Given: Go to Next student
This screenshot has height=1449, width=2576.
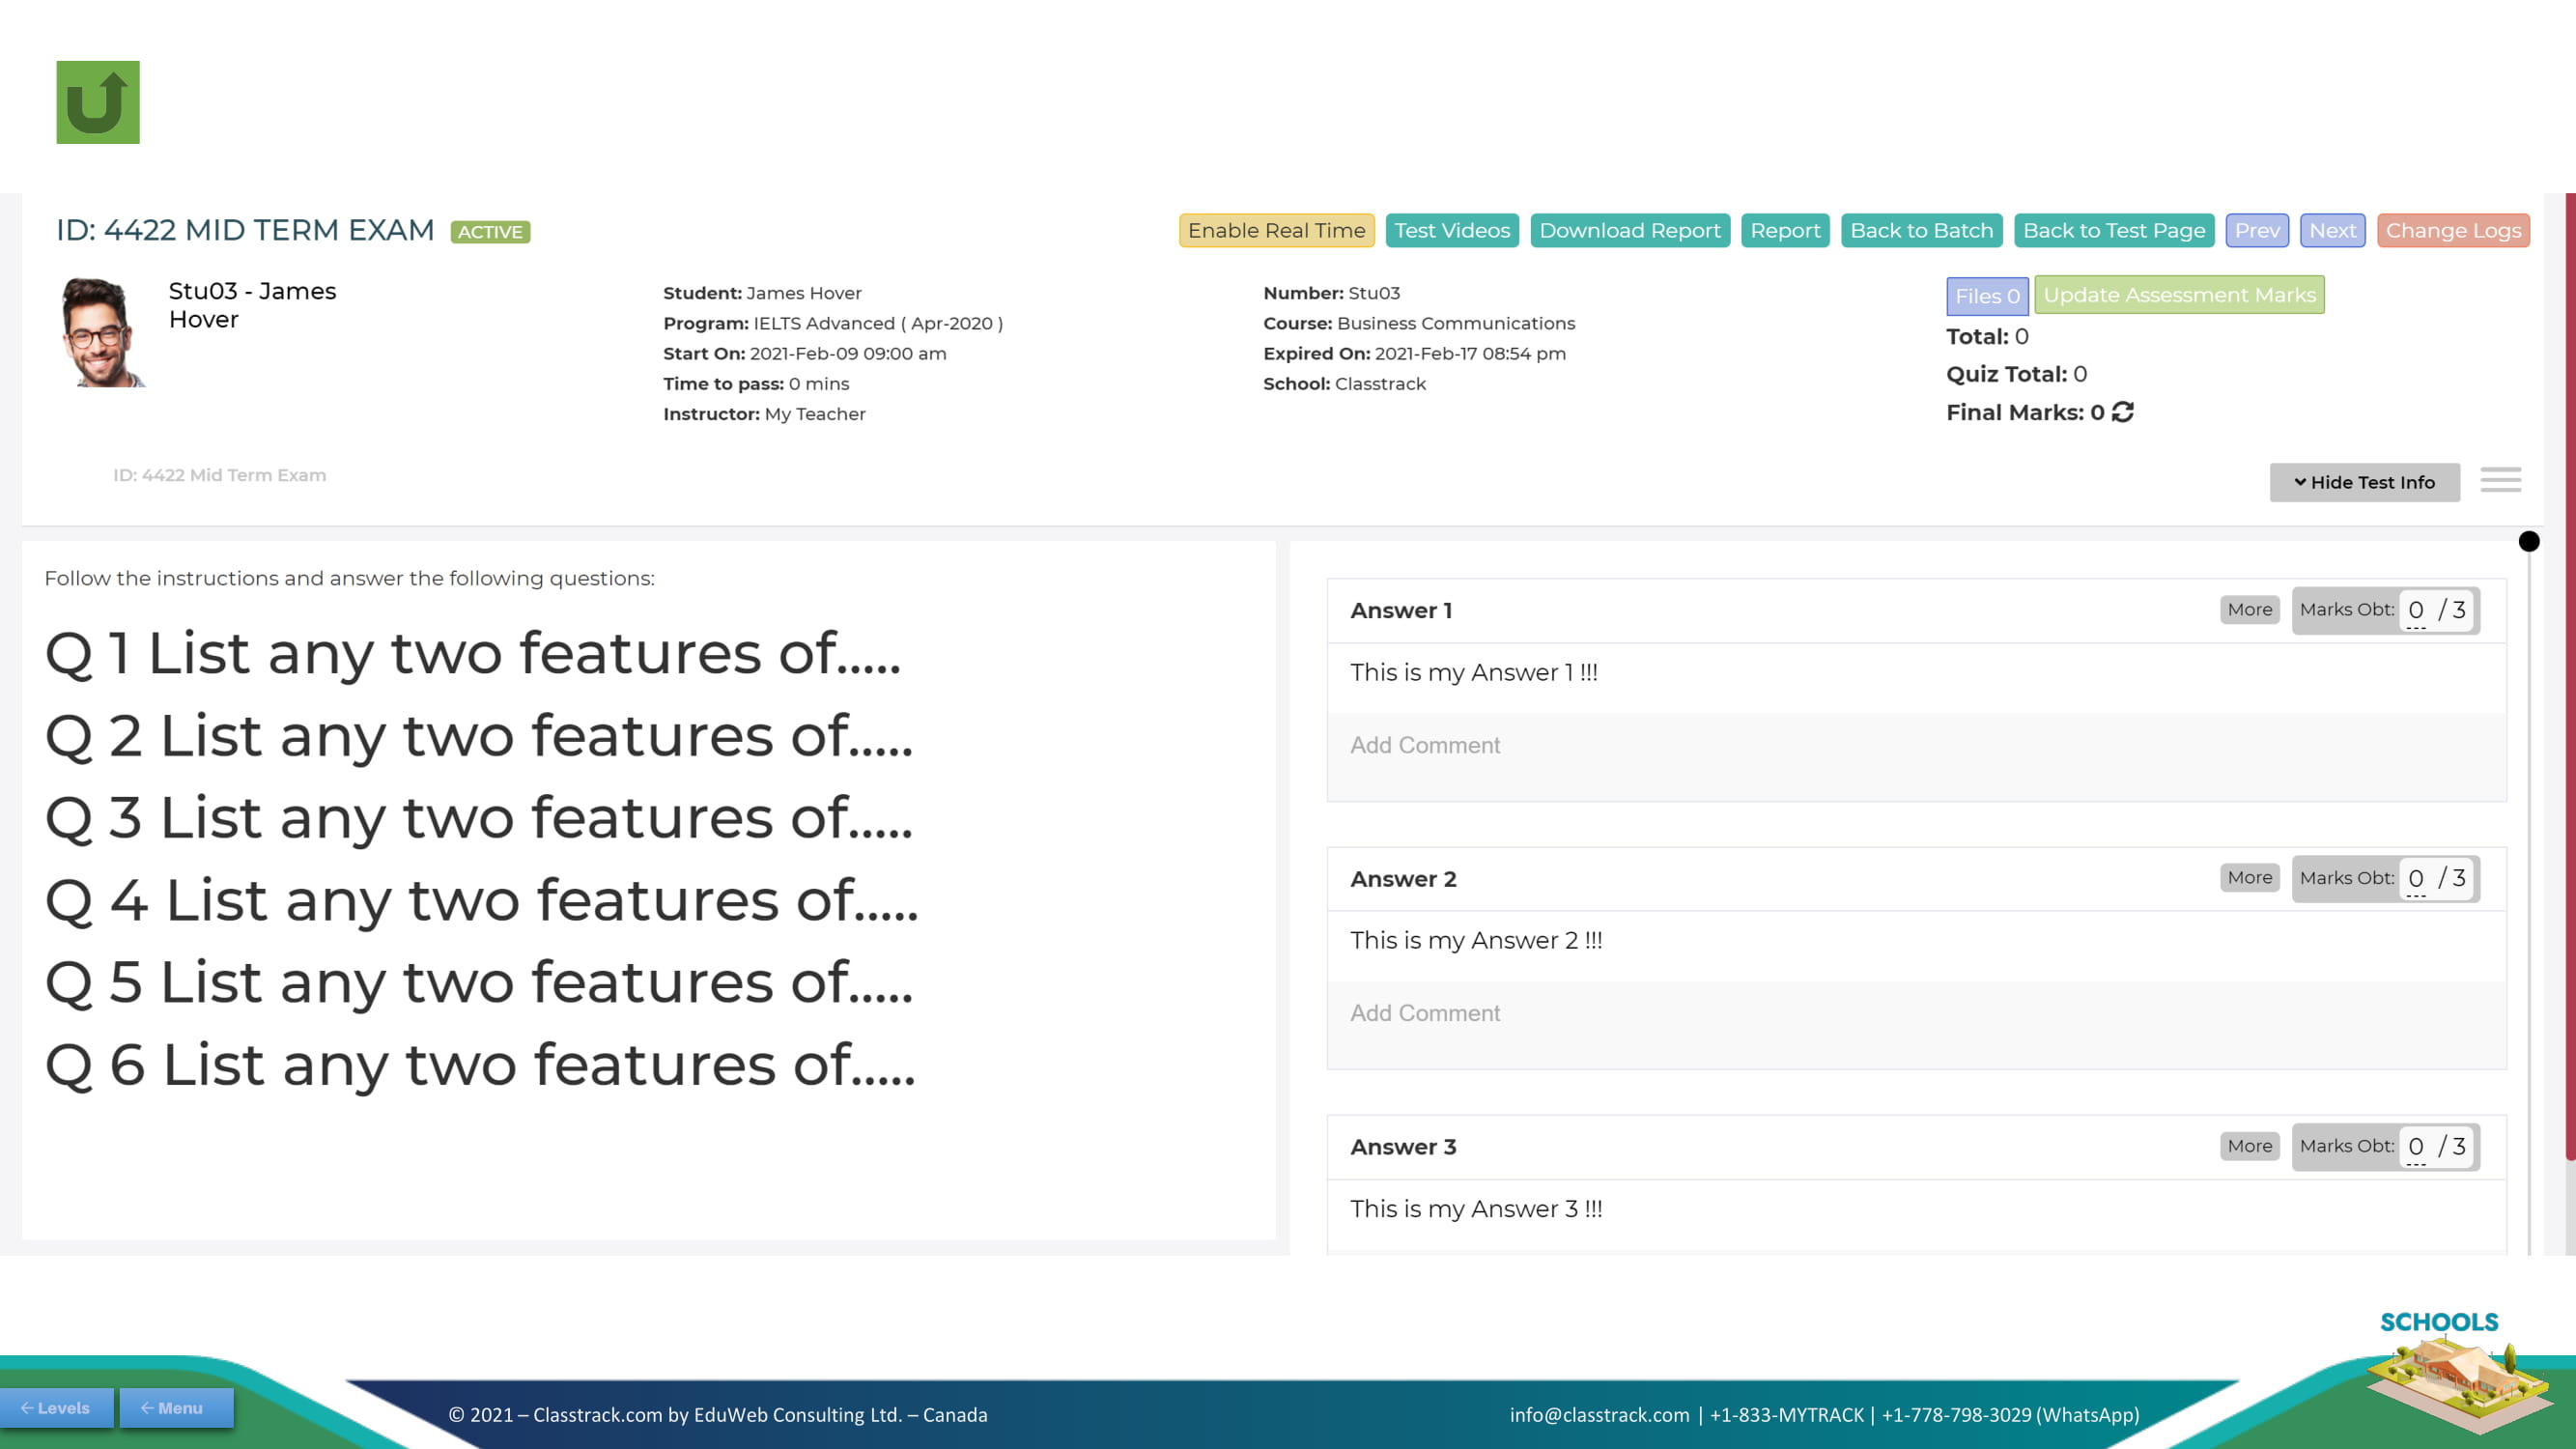Looking at the screenshot, I should point(2332,230).
